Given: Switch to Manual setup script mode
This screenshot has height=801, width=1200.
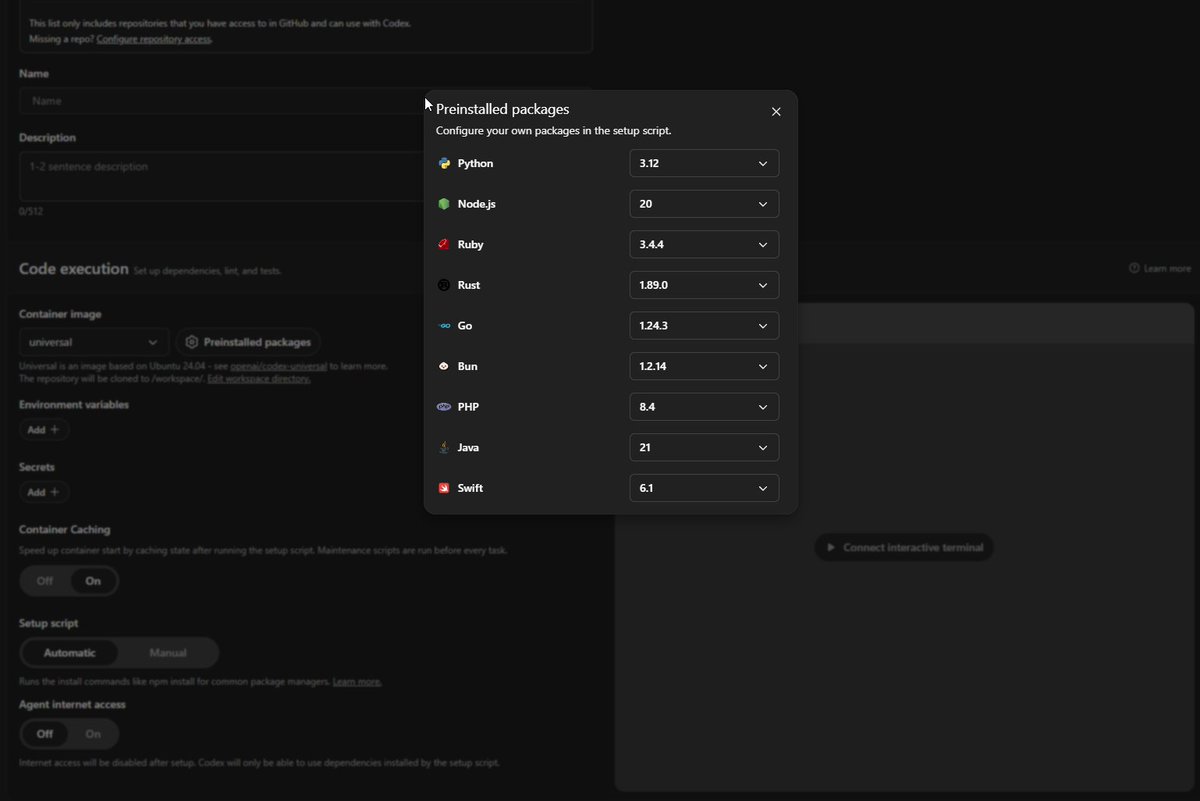Looking at the screenshot, I should click(168, 653).
